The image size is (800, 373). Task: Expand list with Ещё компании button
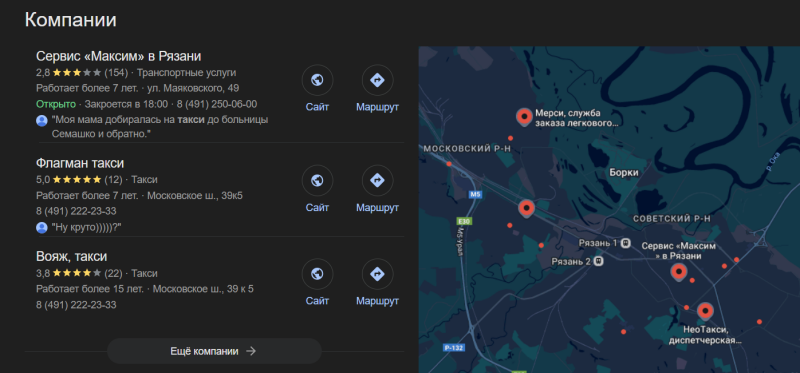214,351
